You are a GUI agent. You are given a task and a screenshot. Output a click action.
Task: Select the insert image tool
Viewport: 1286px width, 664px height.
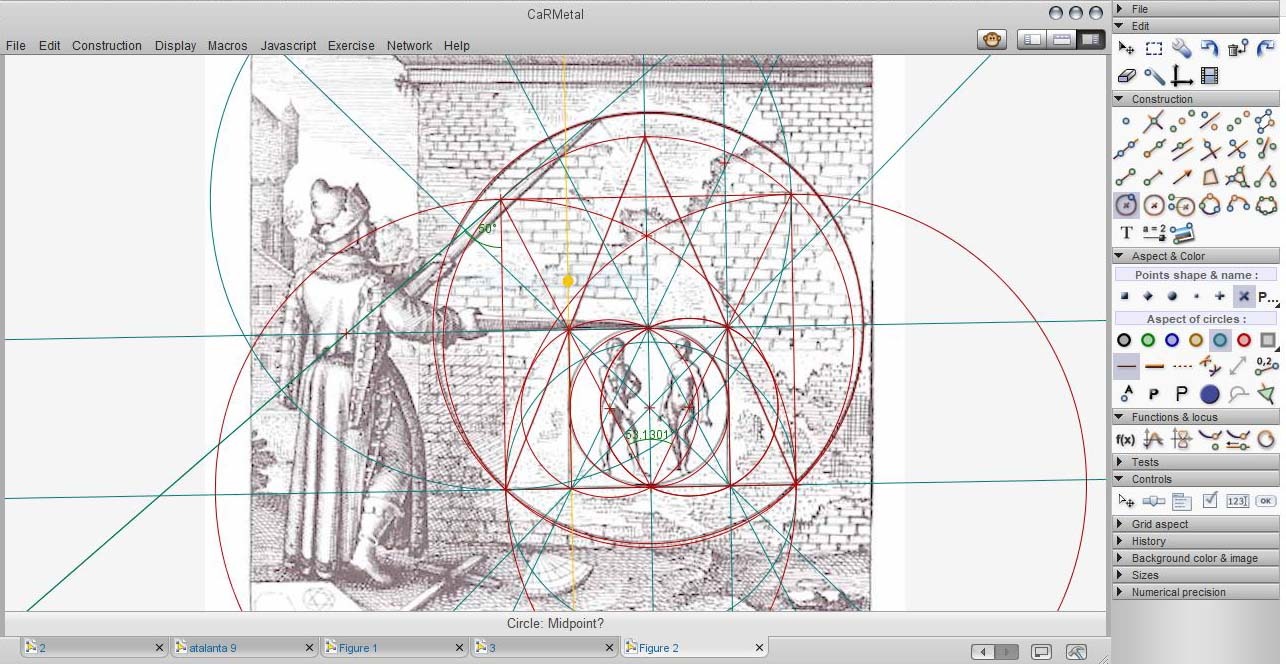pyautogui.click(x=1182, y=233)
